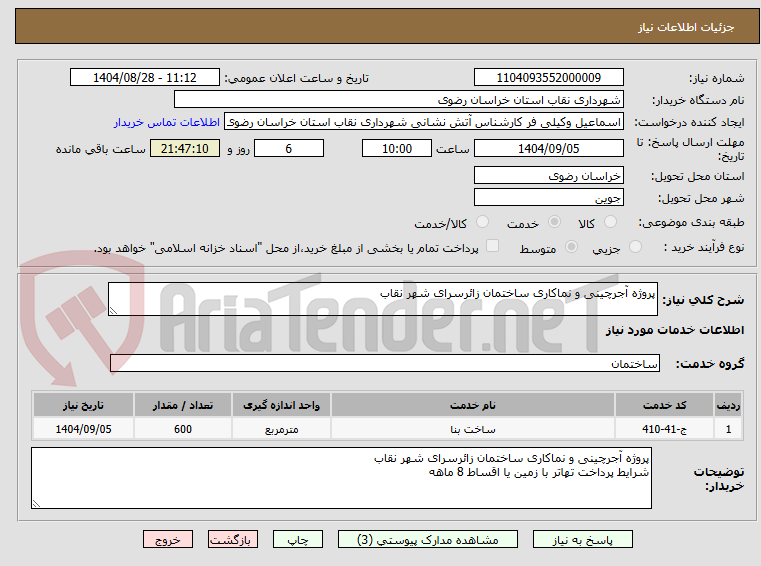Screen dimensions: 761x566
Task: Click the quantity cell 600
Action: click(183, 429)
